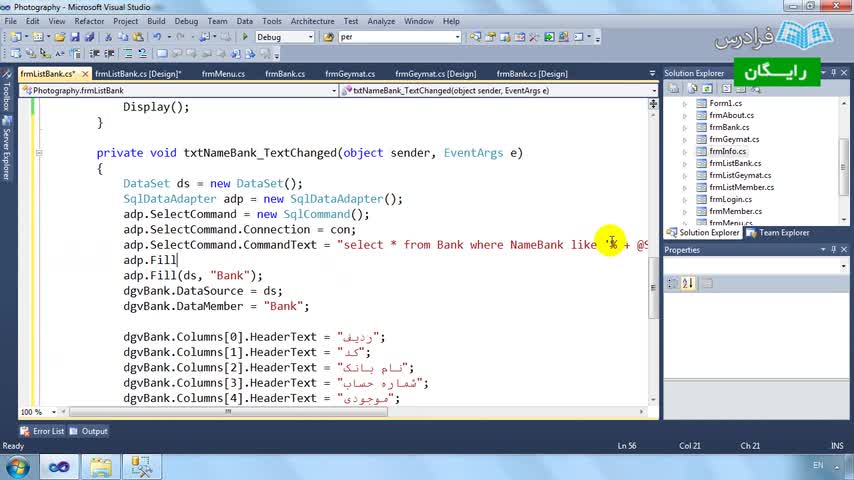
Task: Expand the Form1.cs tree node
Action: point(685,104)
